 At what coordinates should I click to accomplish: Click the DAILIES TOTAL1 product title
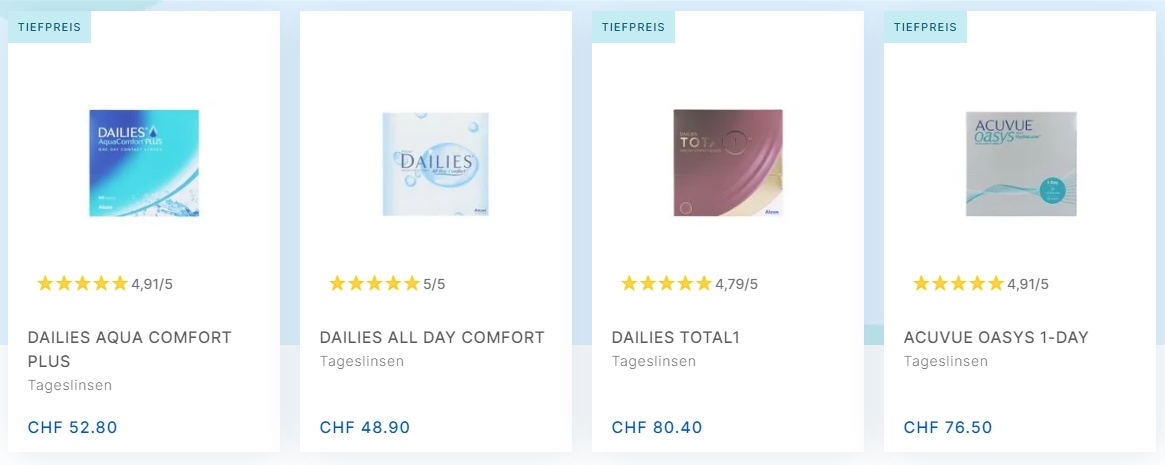tap(676, 337)
